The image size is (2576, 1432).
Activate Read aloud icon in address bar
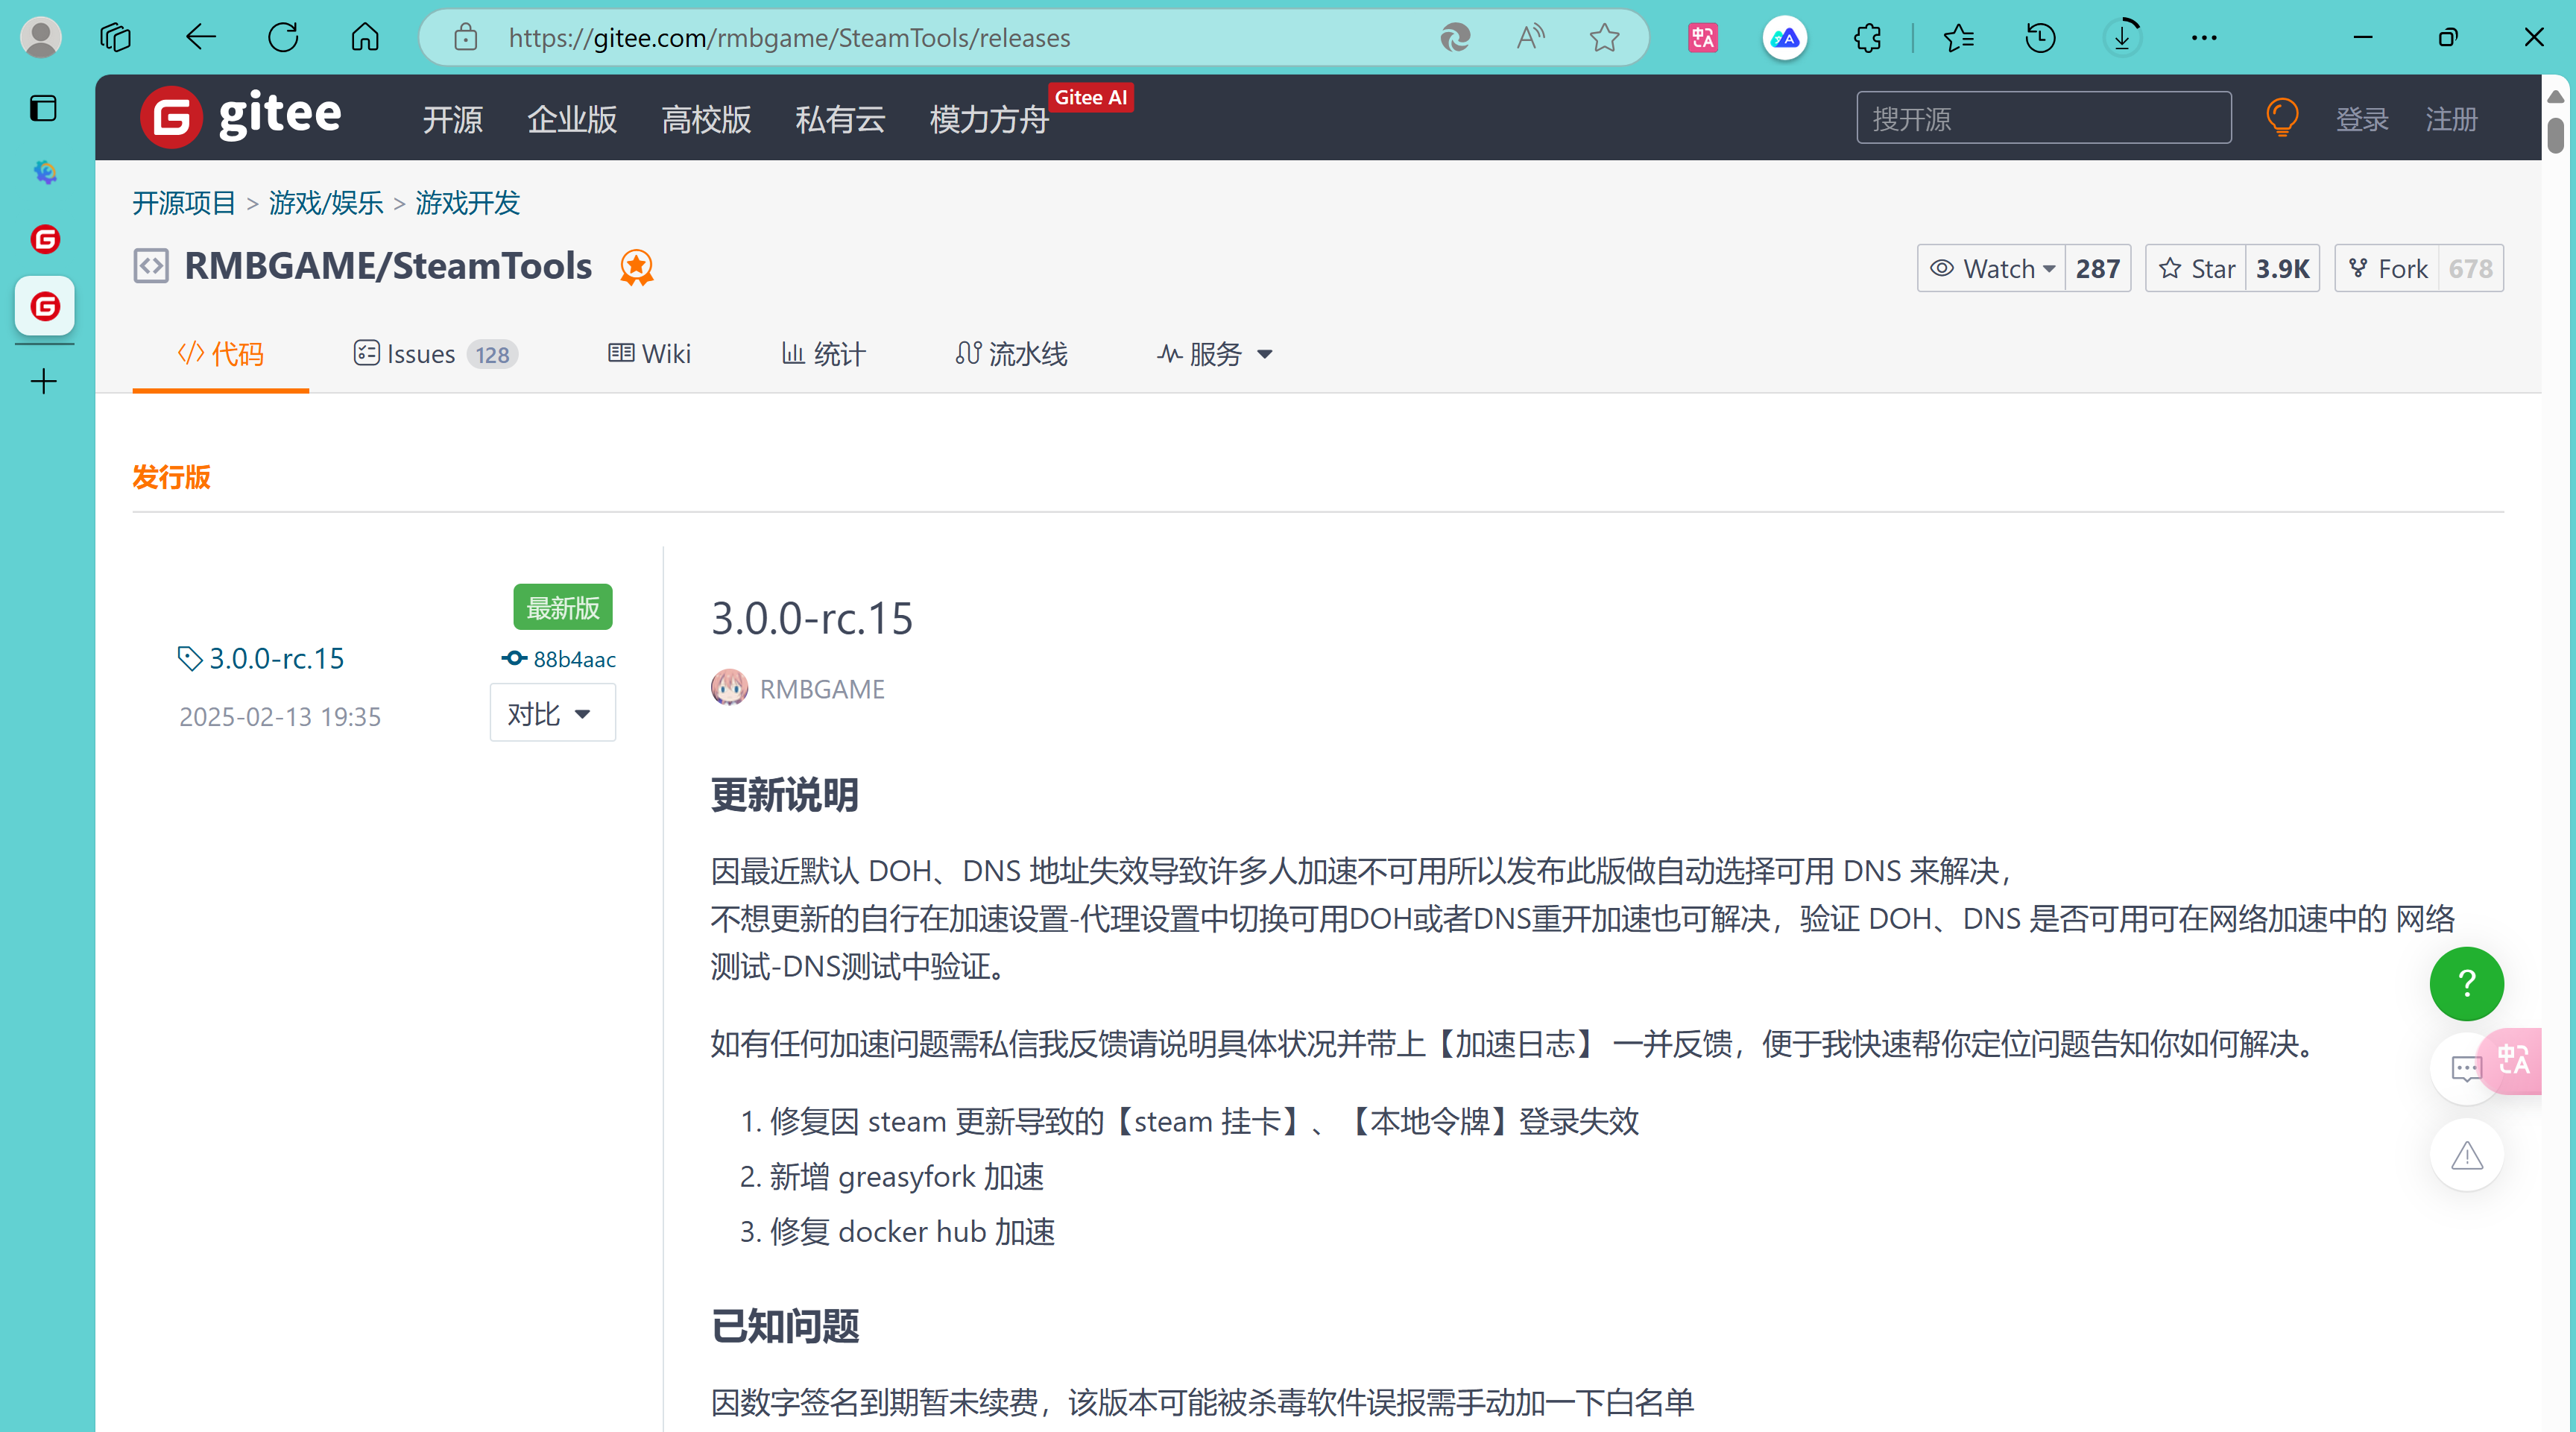click(x=1530, y=38)
